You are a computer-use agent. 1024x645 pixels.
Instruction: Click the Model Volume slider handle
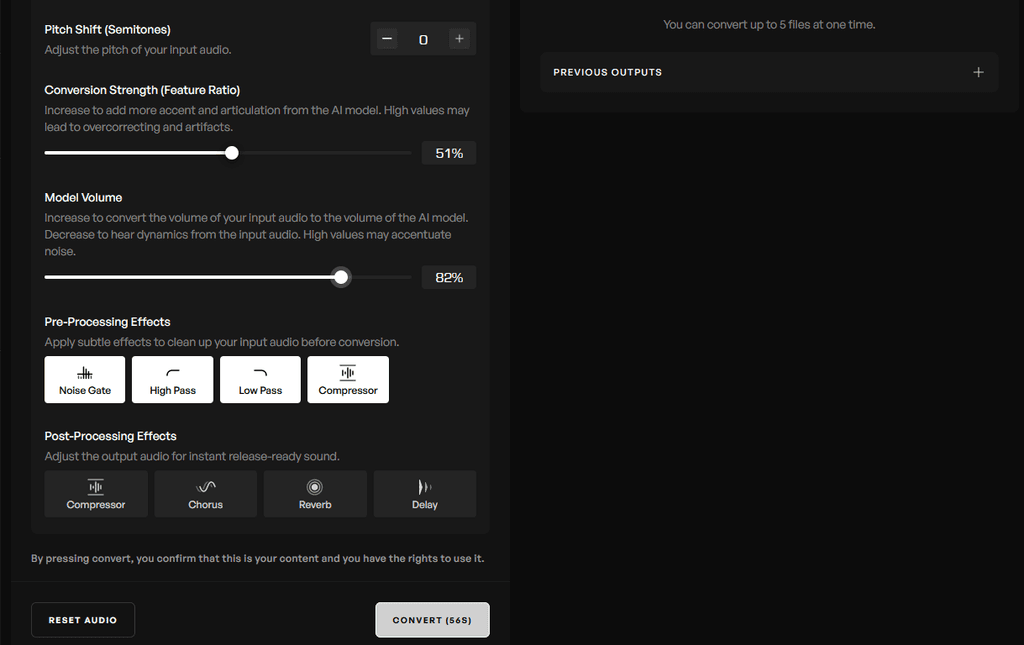coord(340,277)
